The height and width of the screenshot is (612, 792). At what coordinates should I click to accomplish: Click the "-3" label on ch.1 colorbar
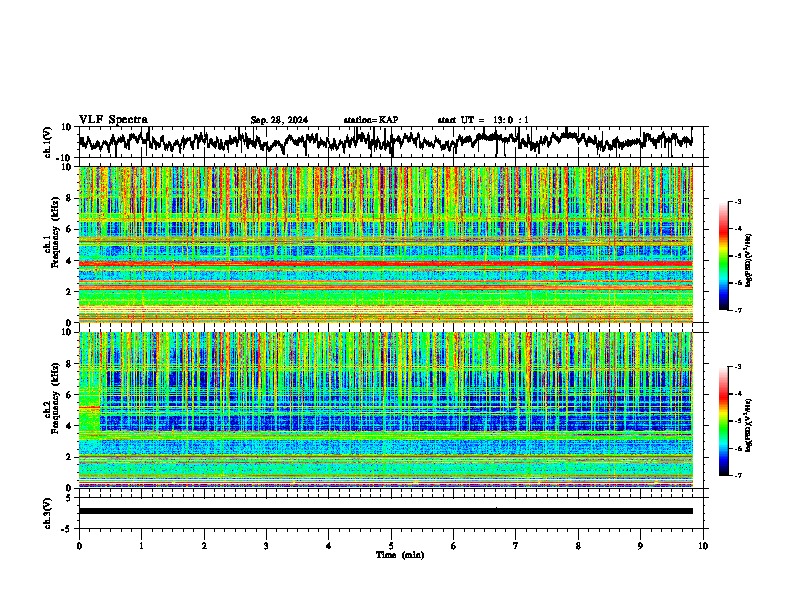(737, 202)
